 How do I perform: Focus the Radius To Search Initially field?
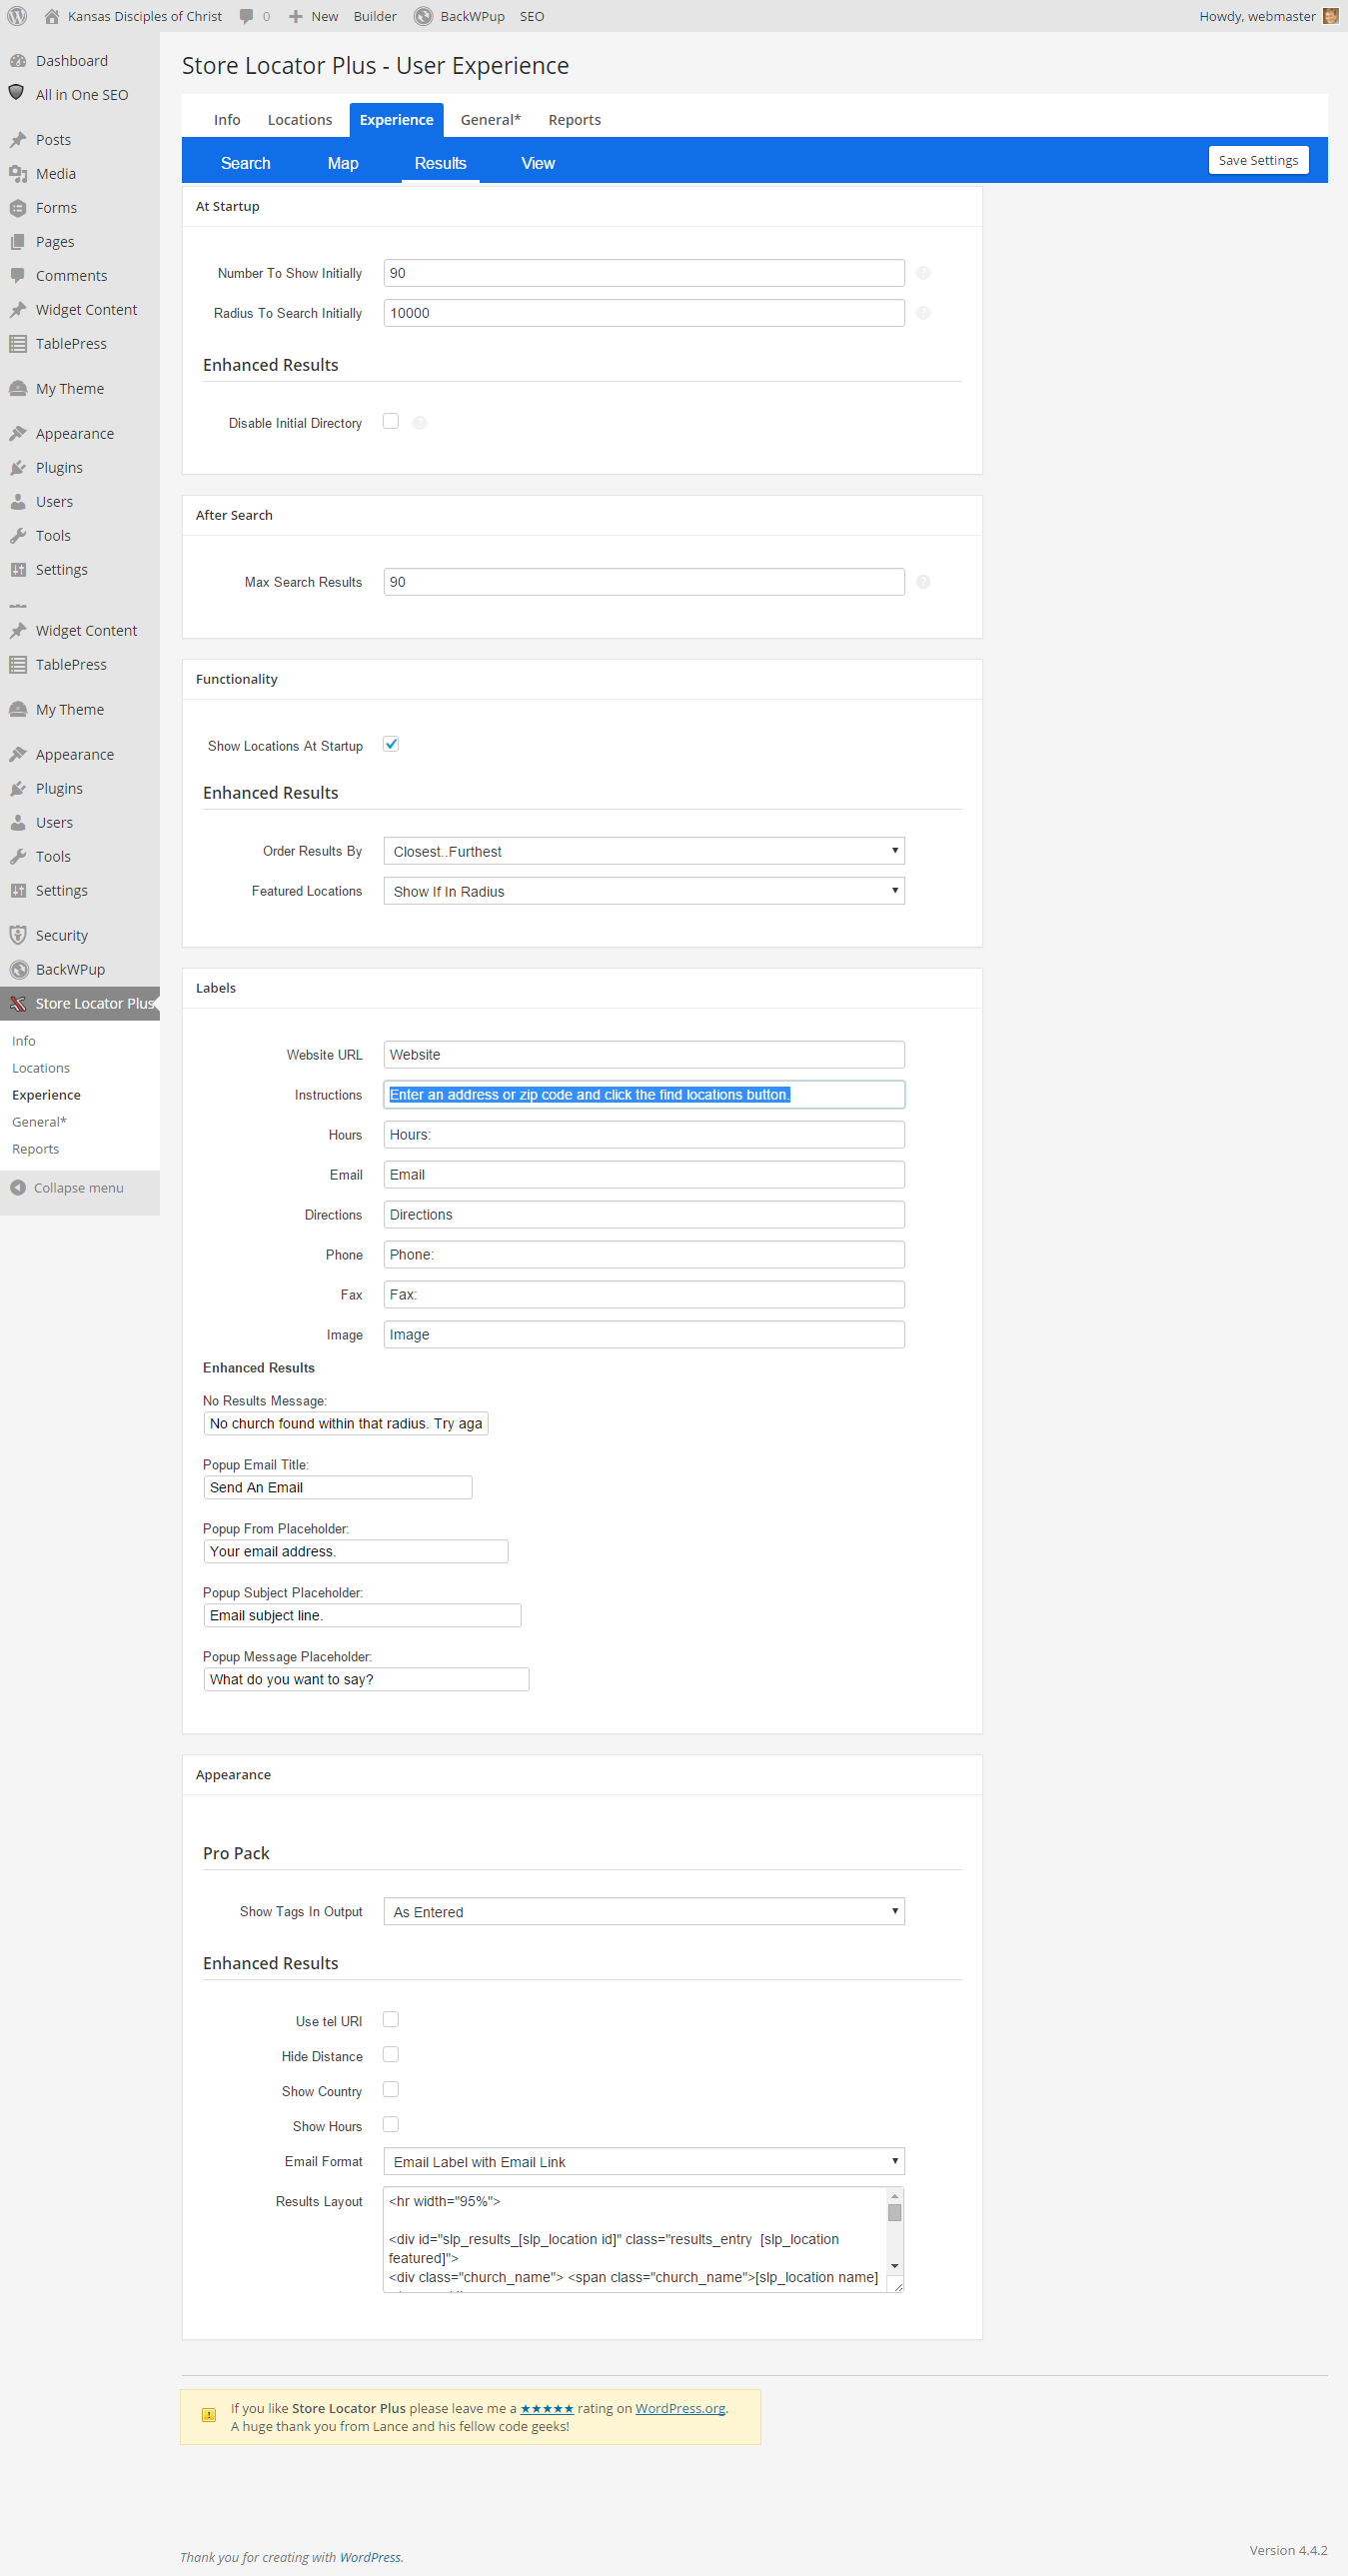point(644,313)
